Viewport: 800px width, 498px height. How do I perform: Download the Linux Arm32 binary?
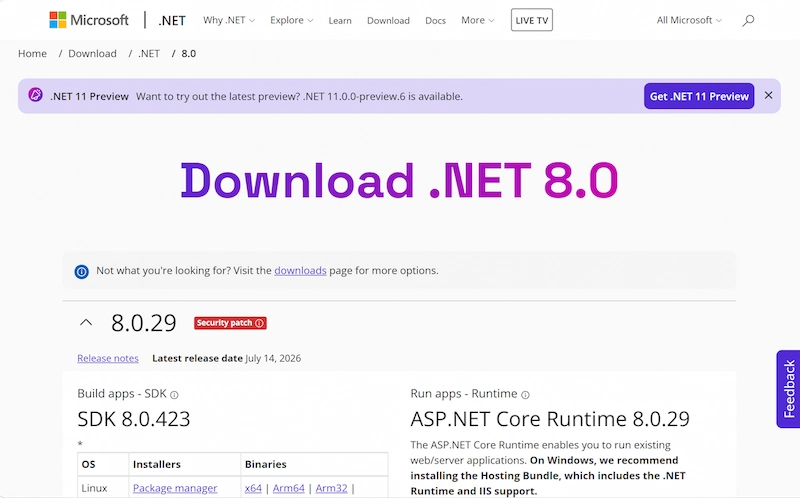click(332, 488)
